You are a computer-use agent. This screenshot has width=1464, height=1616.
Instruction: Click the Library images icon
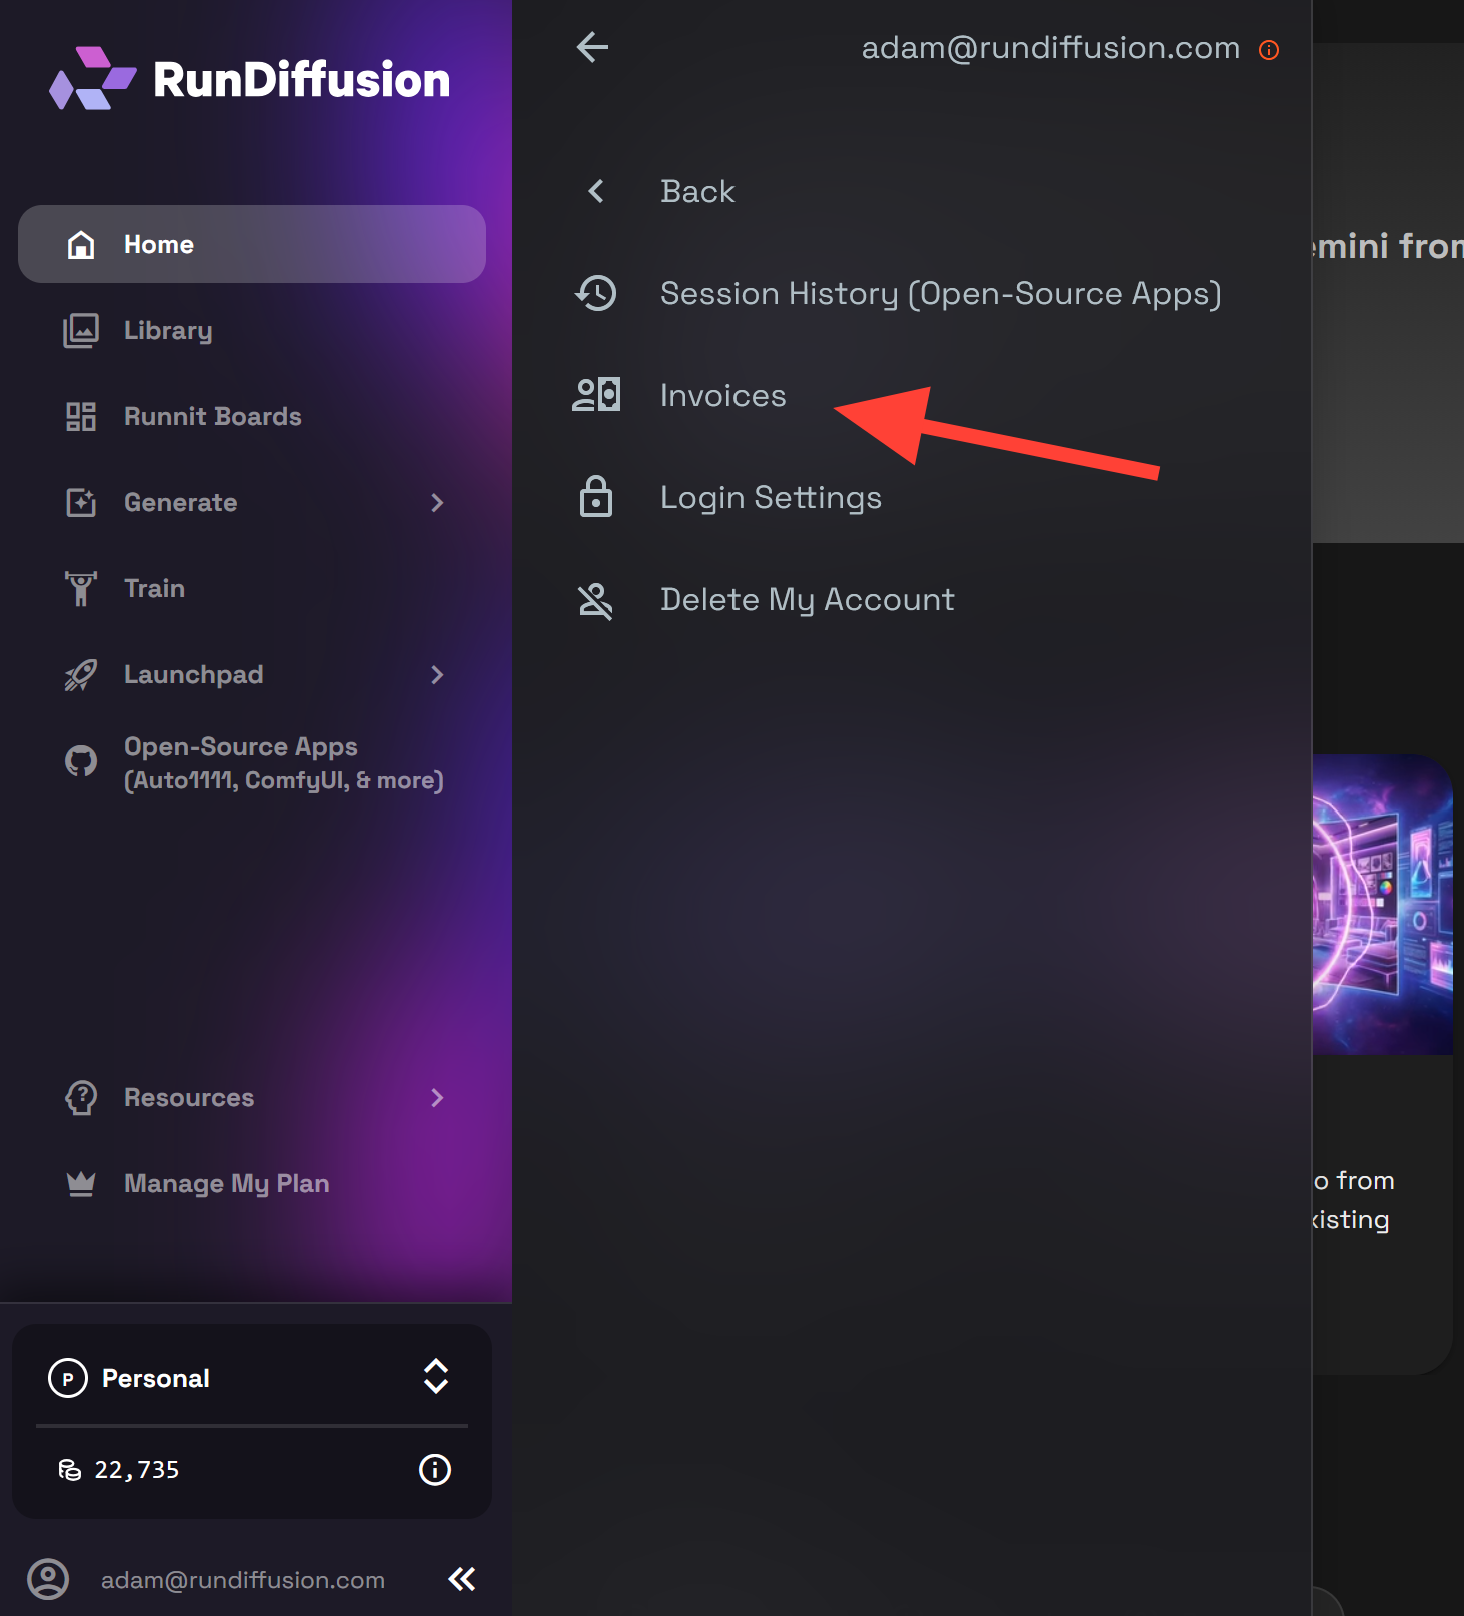(x=81, y=331)
